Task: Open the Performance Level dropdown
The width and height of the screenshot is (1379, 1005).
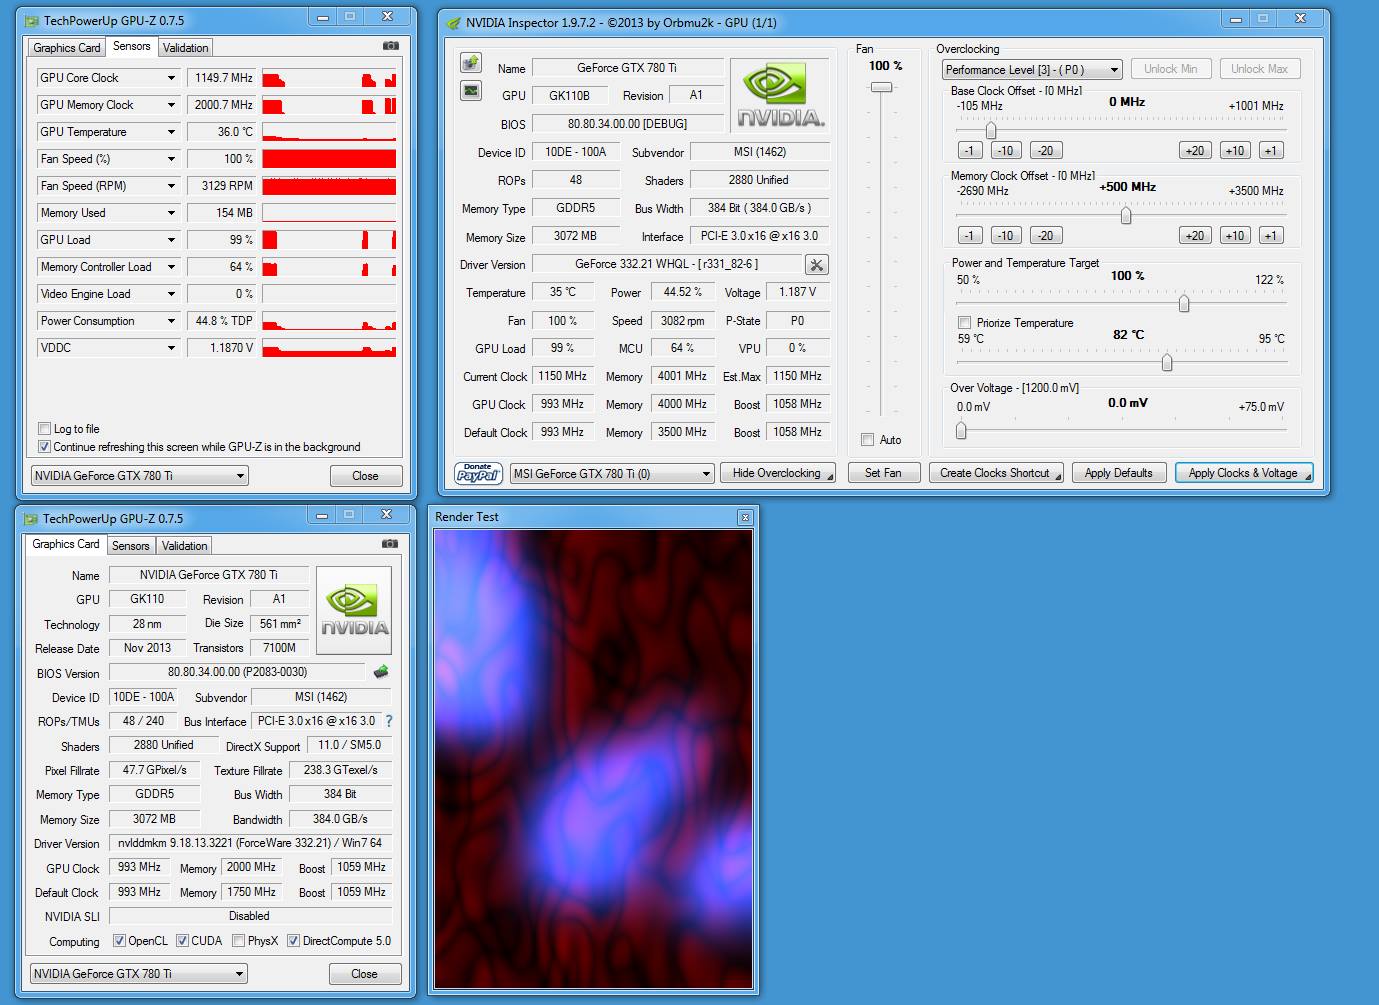Action: click(x=1031, y=70)
